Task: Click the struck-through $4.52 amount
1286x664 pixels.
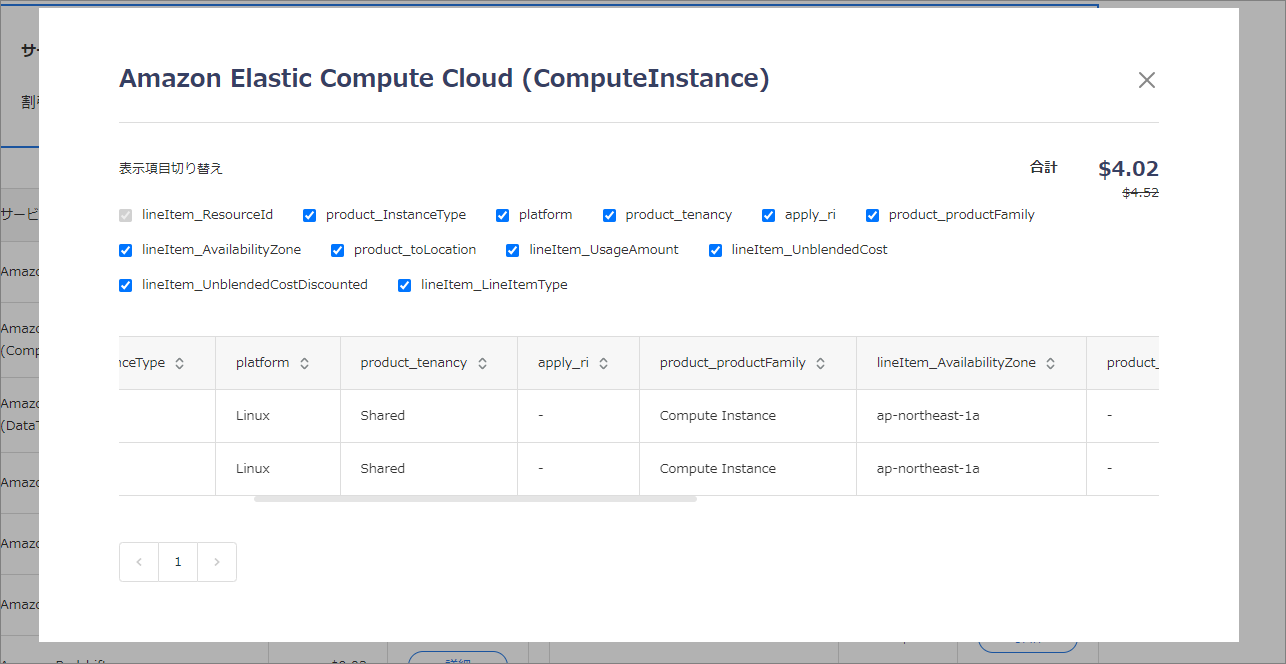Action: tap(1140, 193)
